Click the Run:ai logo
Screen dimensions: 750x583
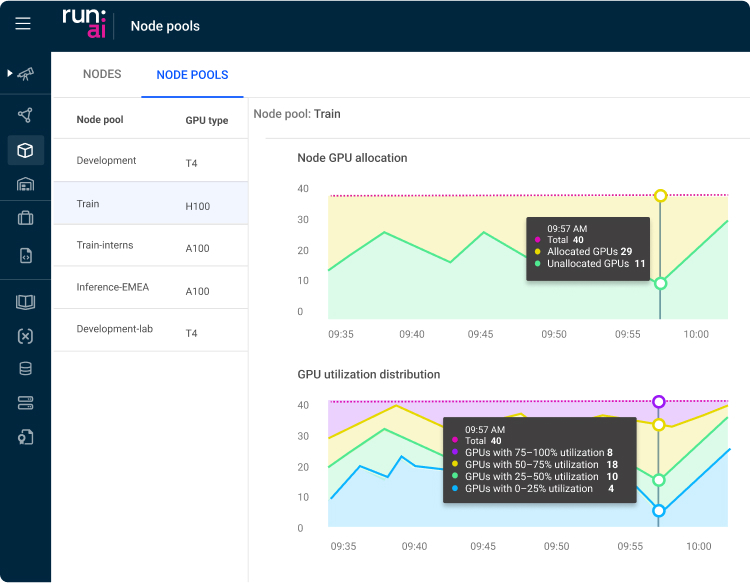click(82, 23)
